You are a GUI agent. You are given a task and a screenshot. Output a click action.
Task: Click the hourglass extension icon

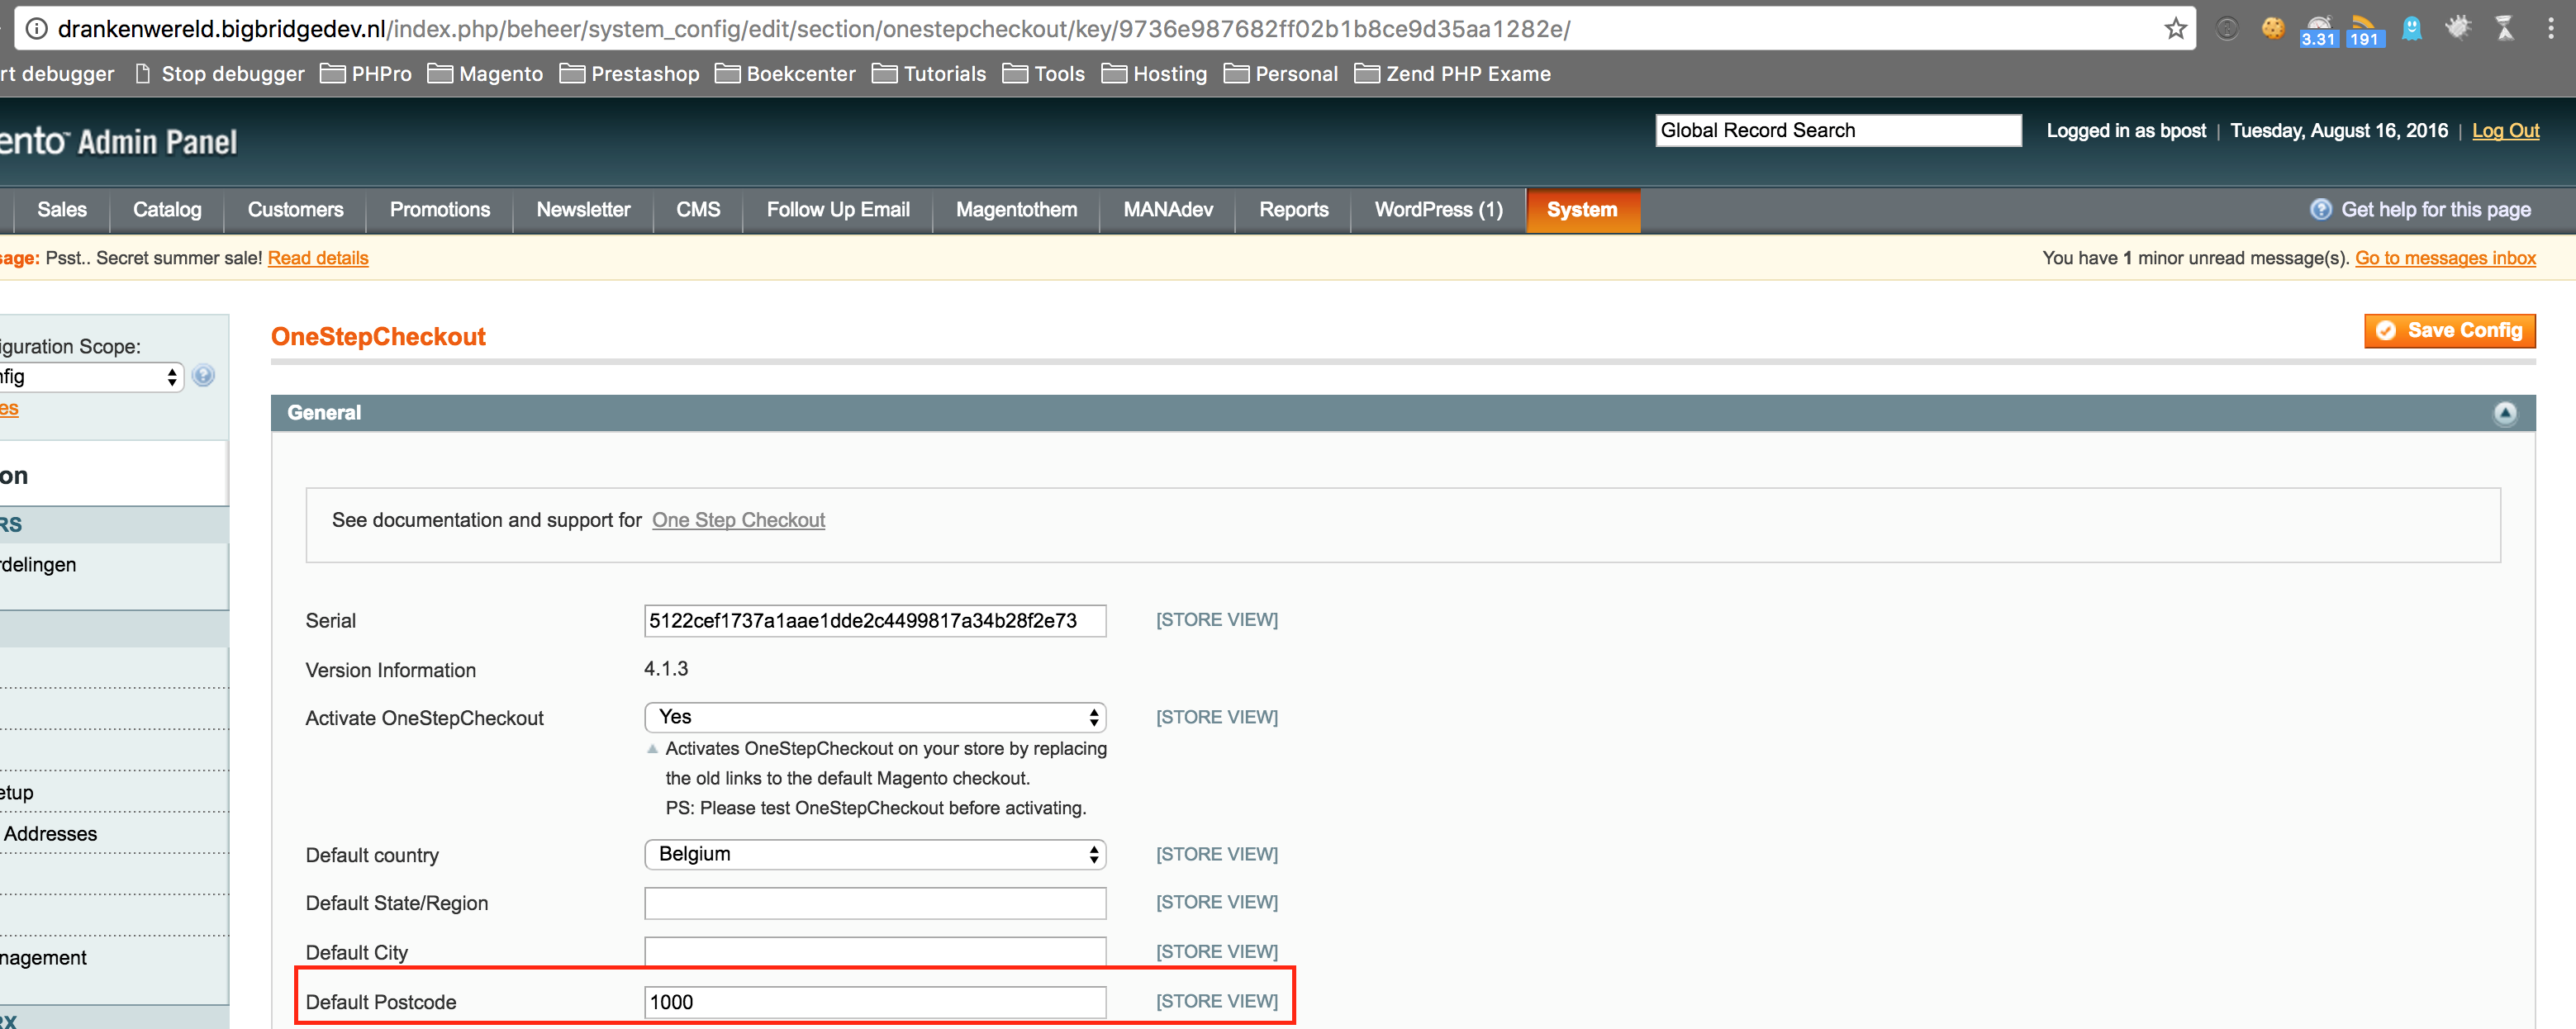[2504, 28]
